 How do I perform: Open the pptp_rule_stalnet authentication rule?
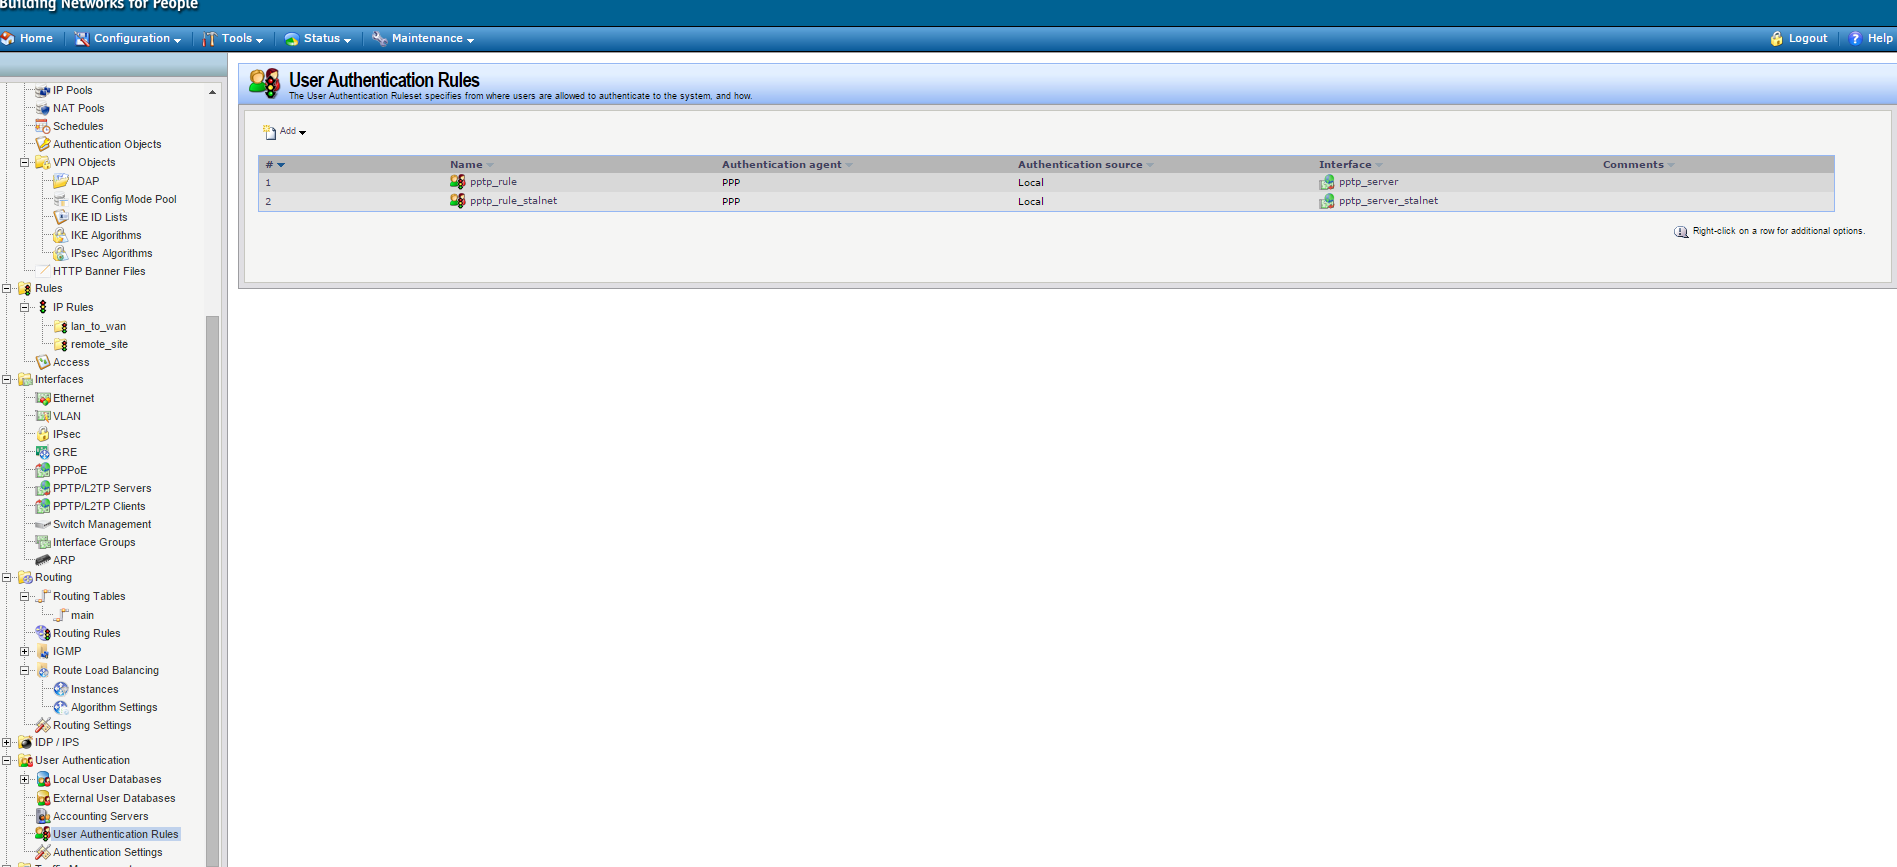513,201
